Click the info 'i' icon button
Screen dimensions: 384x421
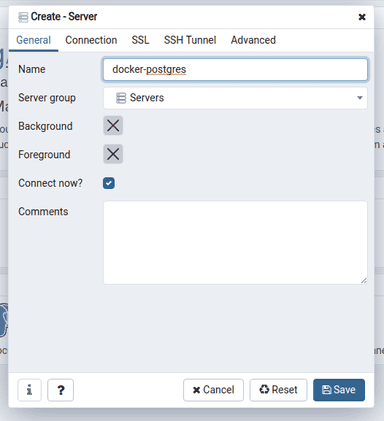coord(29,390)
